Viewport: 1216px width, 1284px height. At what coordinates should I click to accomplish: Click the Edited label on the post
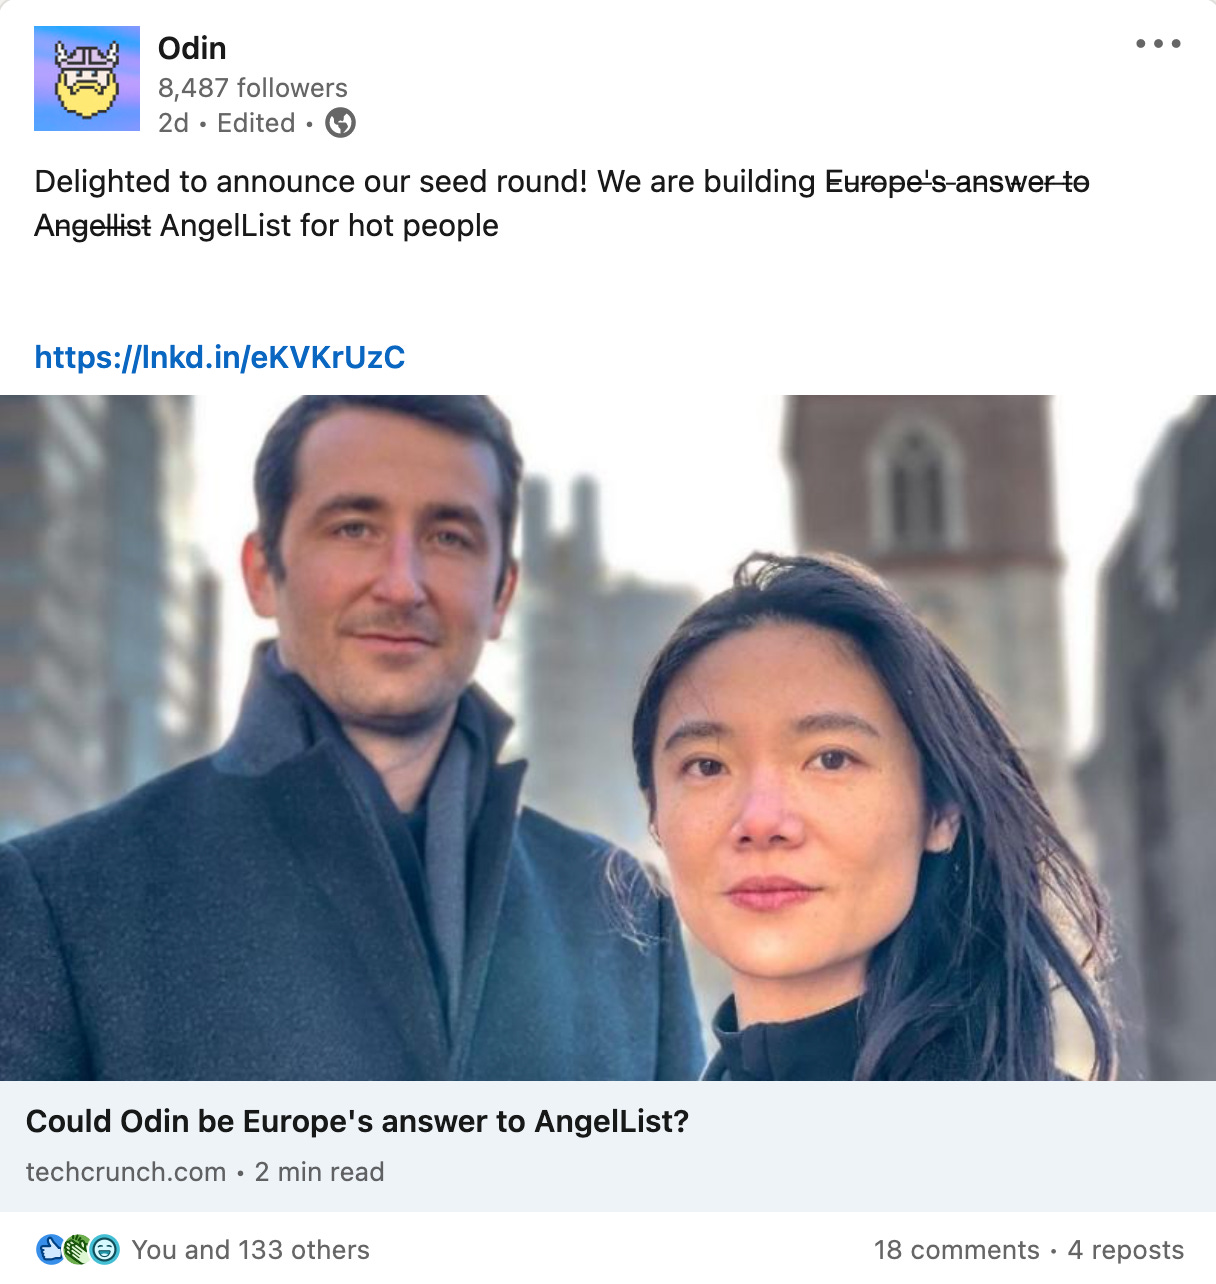pyautogui.click(x=256, y=123)
